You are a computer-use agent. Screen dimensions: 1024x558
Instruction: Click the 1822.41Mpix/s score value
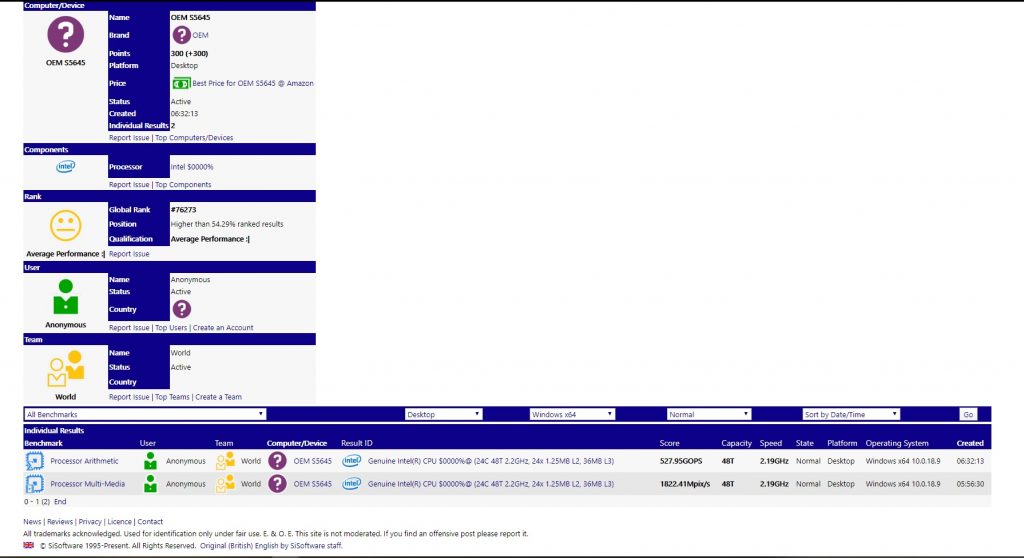point(685,484)
